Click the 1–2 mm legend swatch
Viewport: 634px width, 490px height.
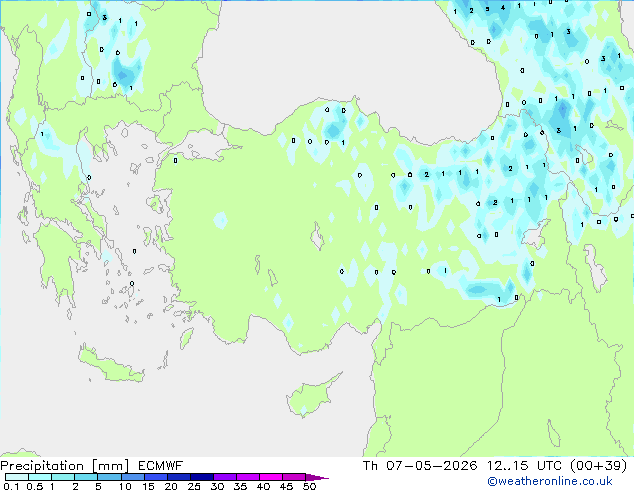click(63, 477)
